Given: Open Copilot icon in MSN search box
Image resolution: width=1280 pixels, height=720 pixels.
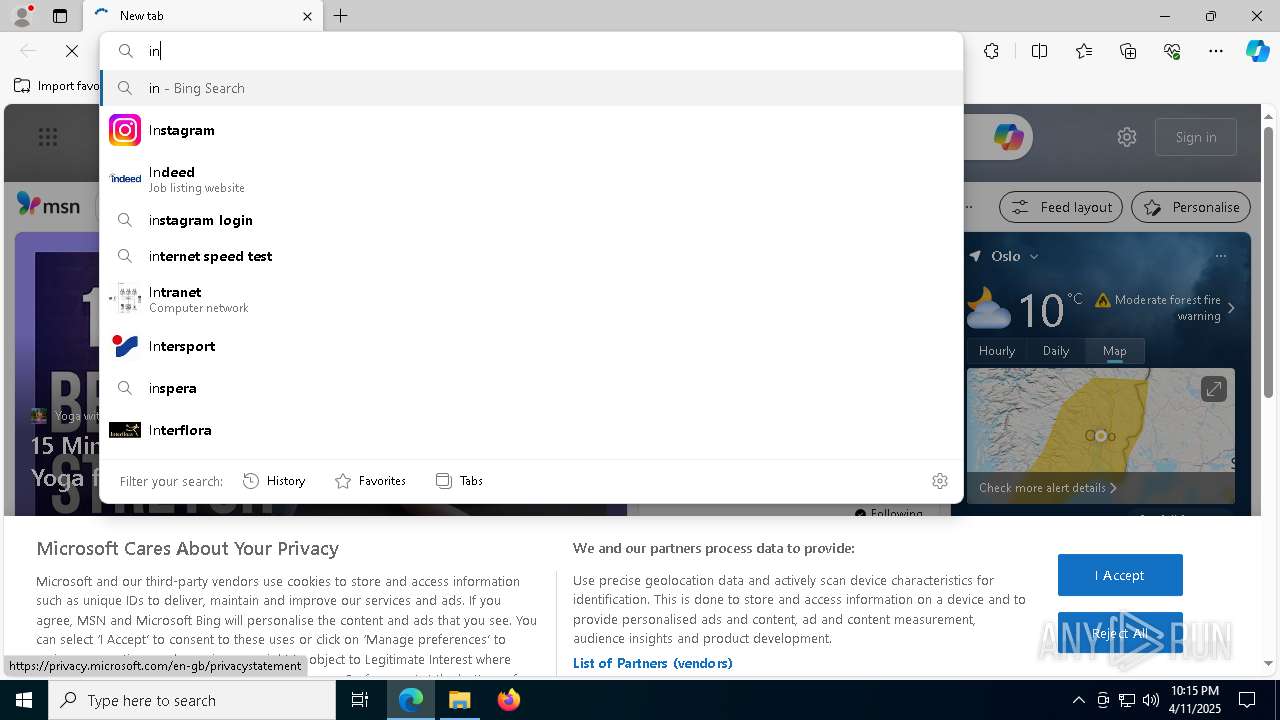Looking at the screenshot, I should pyautogui.click(x=1008, y=137).
